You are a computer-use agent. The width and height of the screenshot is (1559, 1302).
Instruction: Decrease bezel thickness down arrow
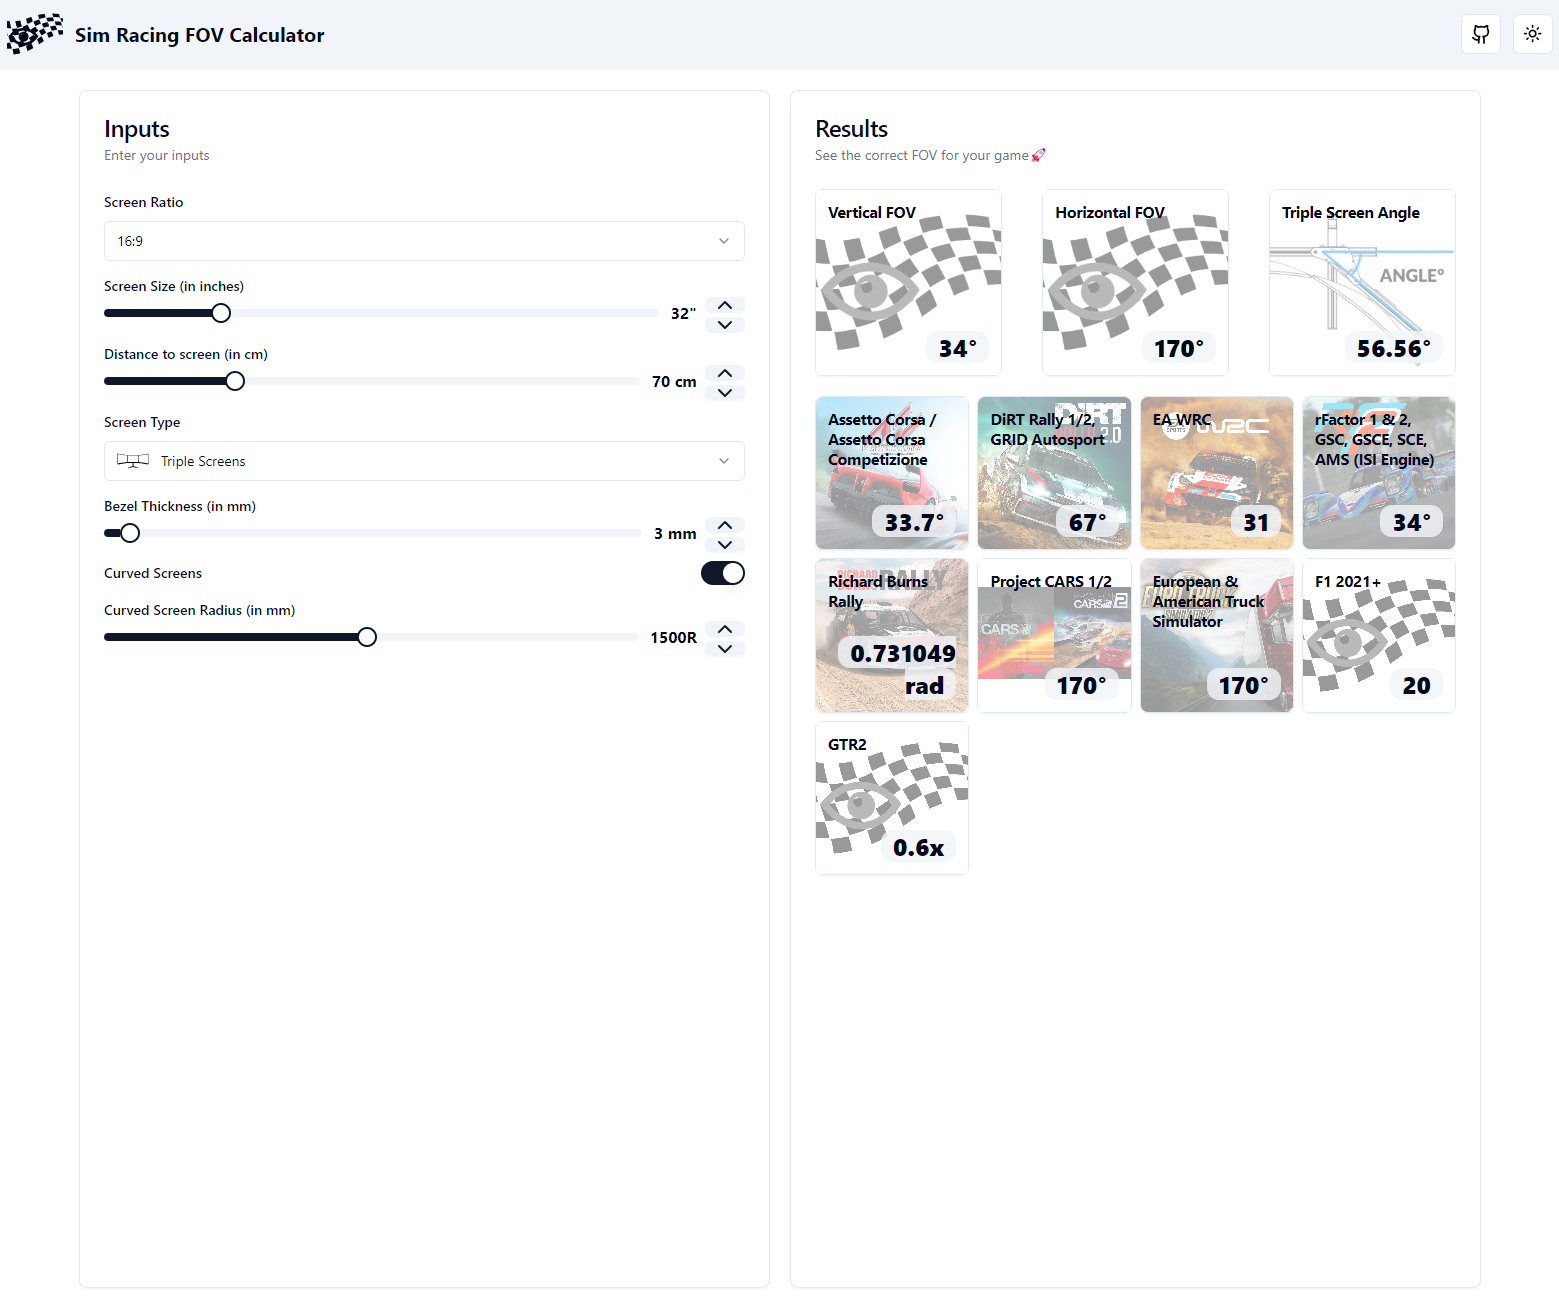[x=725, y=544]
